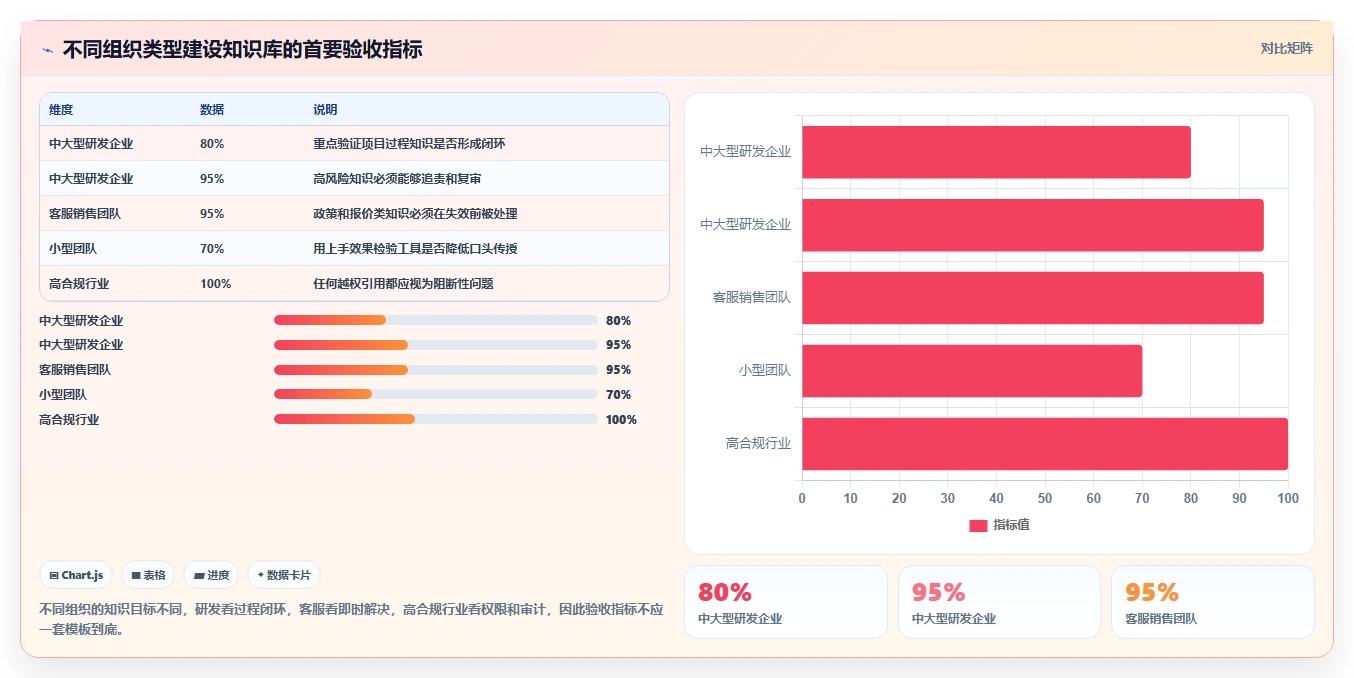Viewport: 1354px width, 678px height.
Task: Click the 小型团队 70% progress bar
Action: tap(436, 395)
